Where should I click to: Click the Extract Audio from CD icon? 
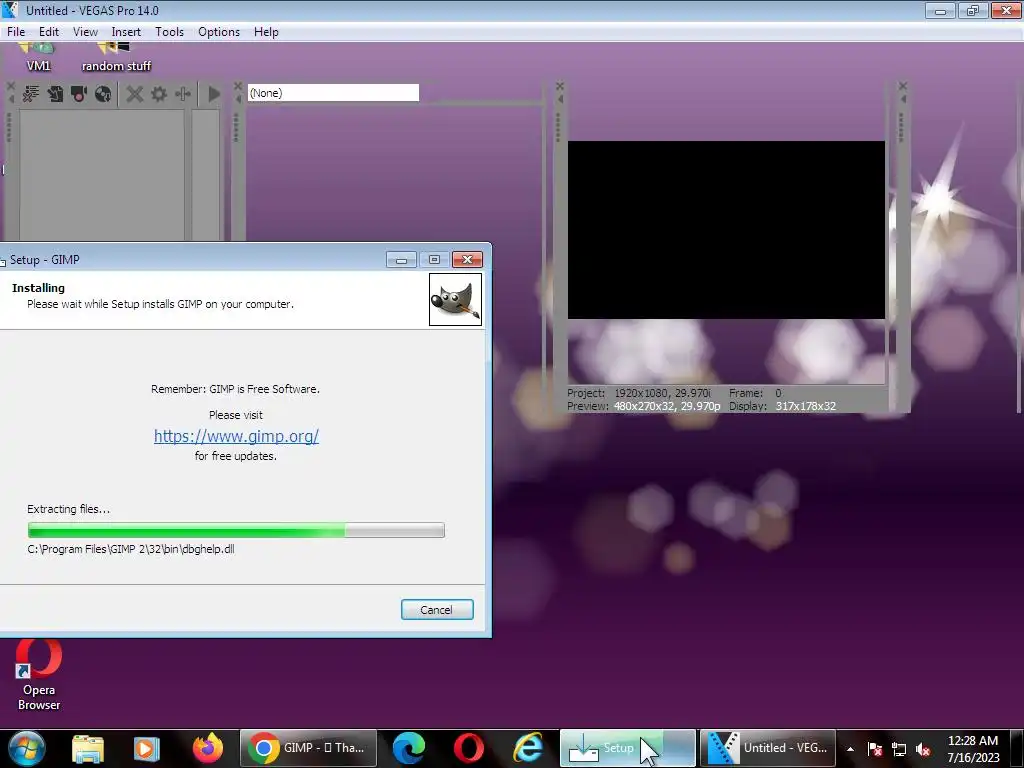tap(103, 94)
